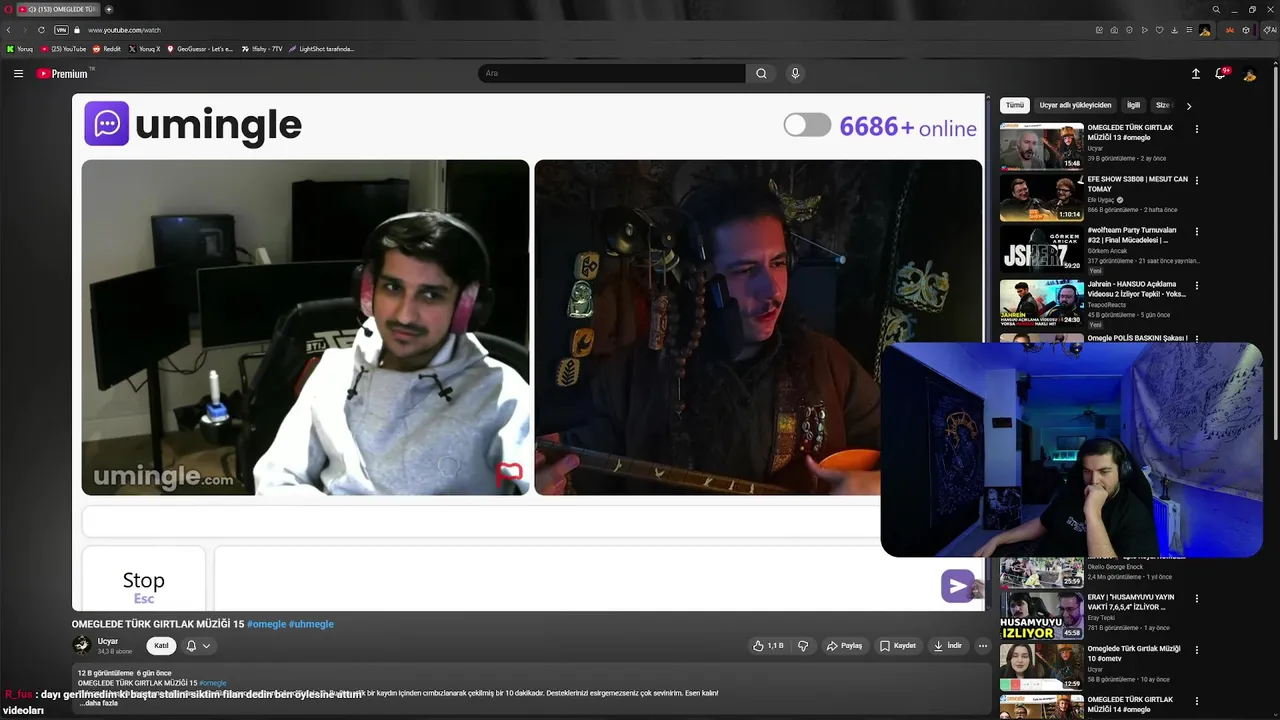Open options for Jahrein HANSUO video
The image size is (1280, 720).
pos(1196,285)
